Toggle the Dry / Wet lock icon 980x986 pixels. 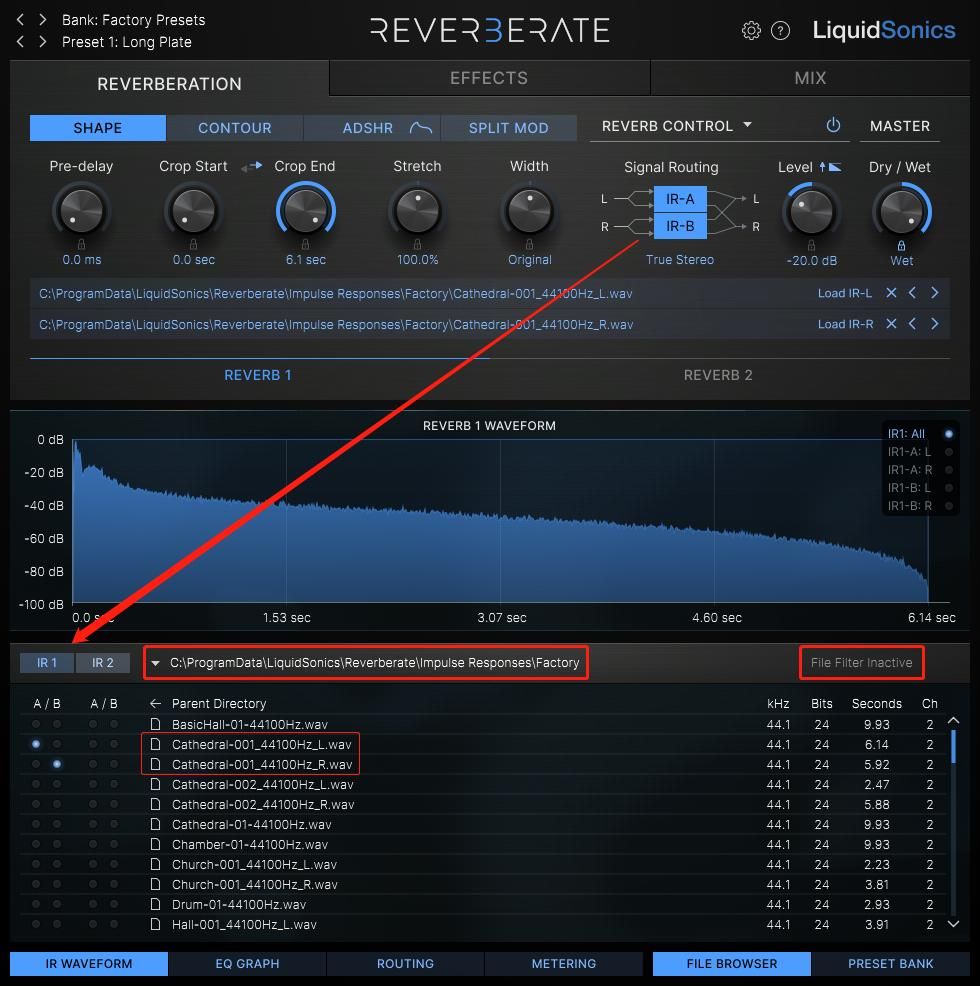901,245
